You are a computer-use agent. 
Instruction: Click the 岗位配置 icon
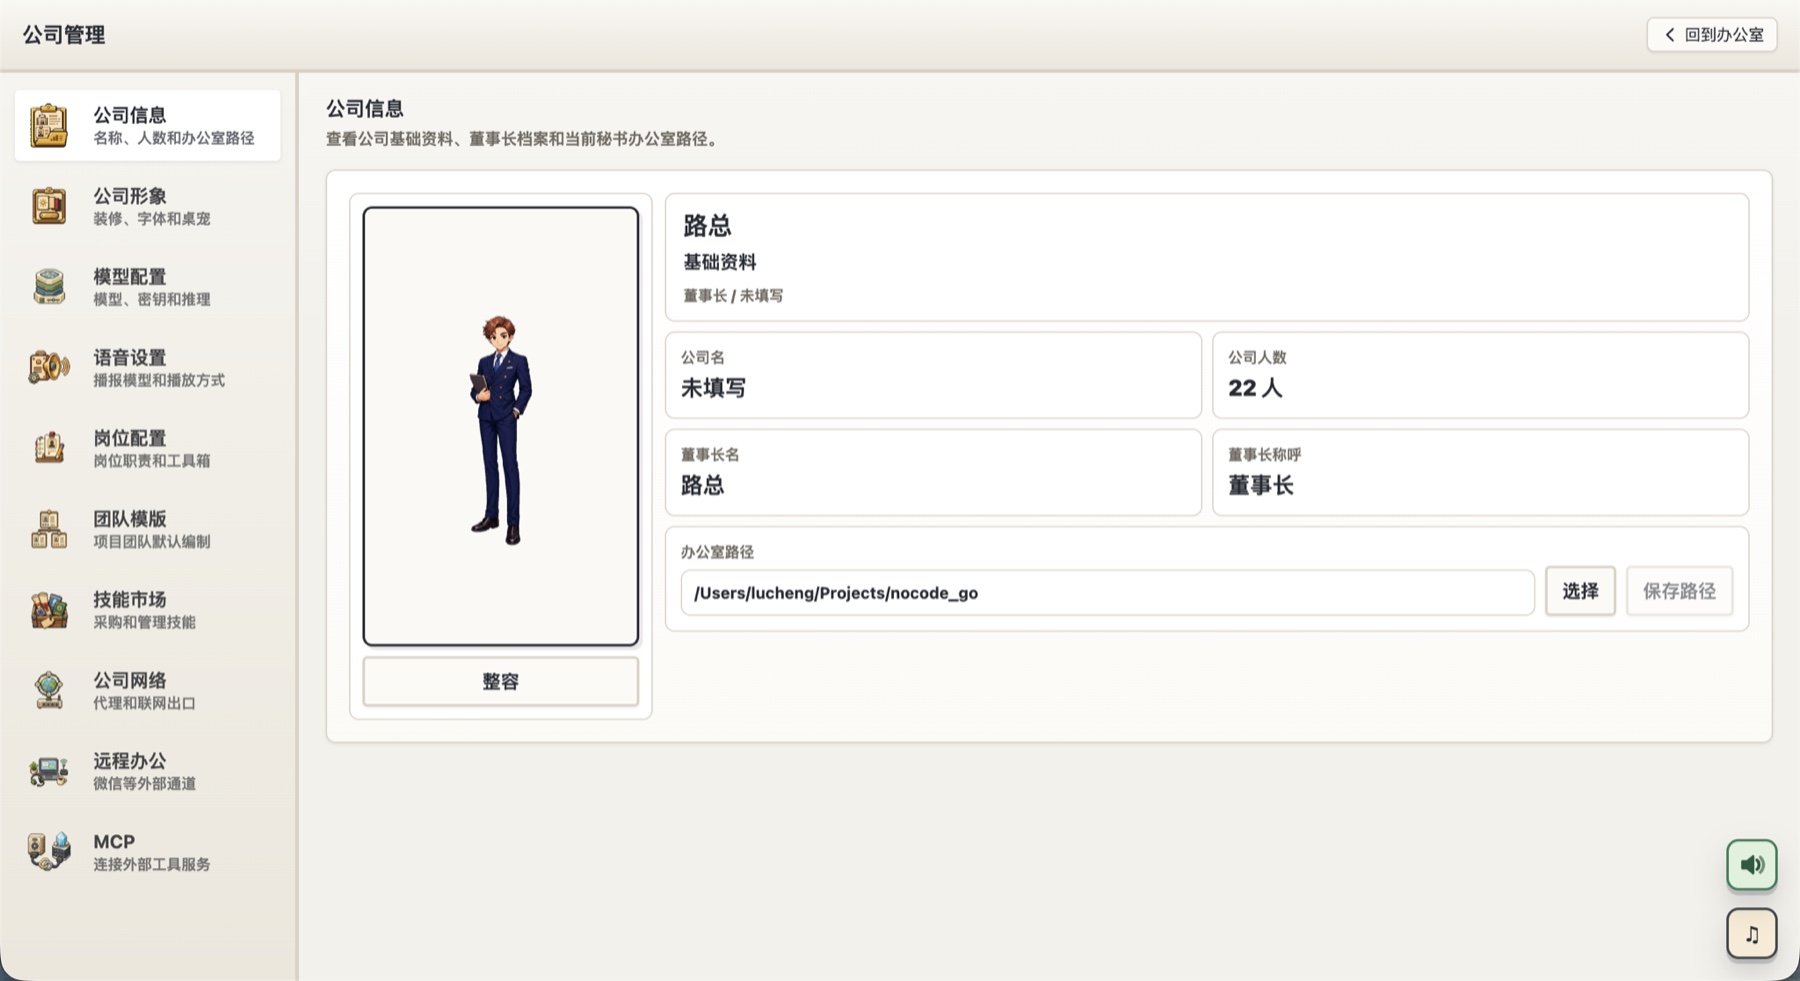48,448
